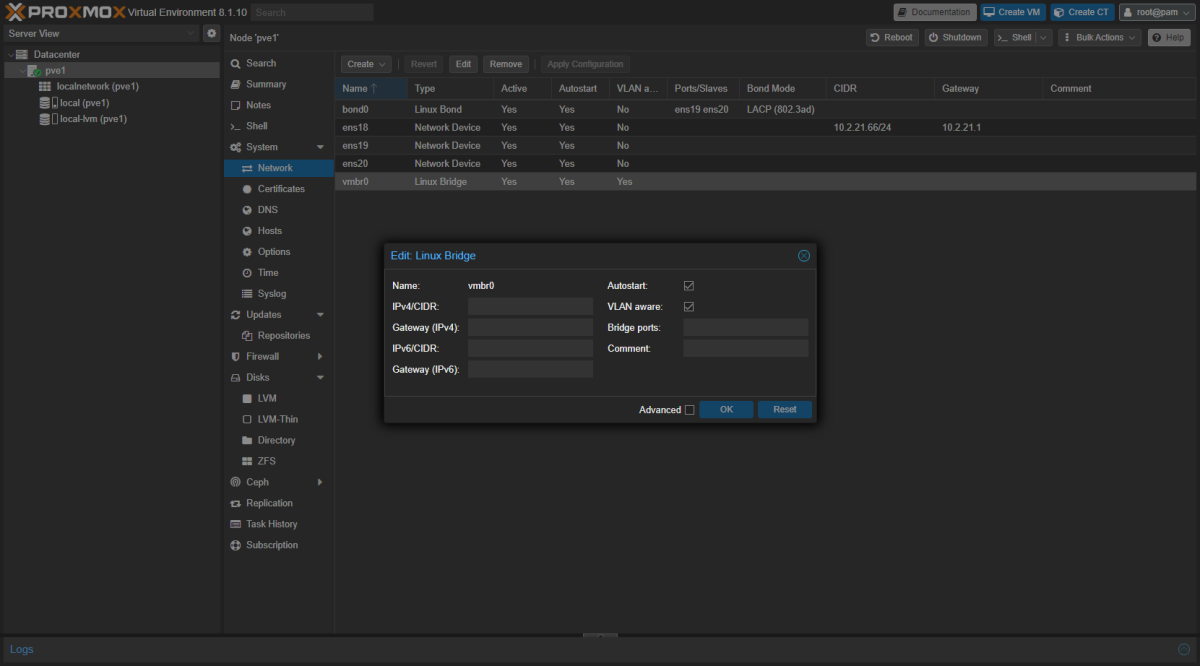Select the bond0 row
The image size is (1200, 666).
tap(765, 108)
